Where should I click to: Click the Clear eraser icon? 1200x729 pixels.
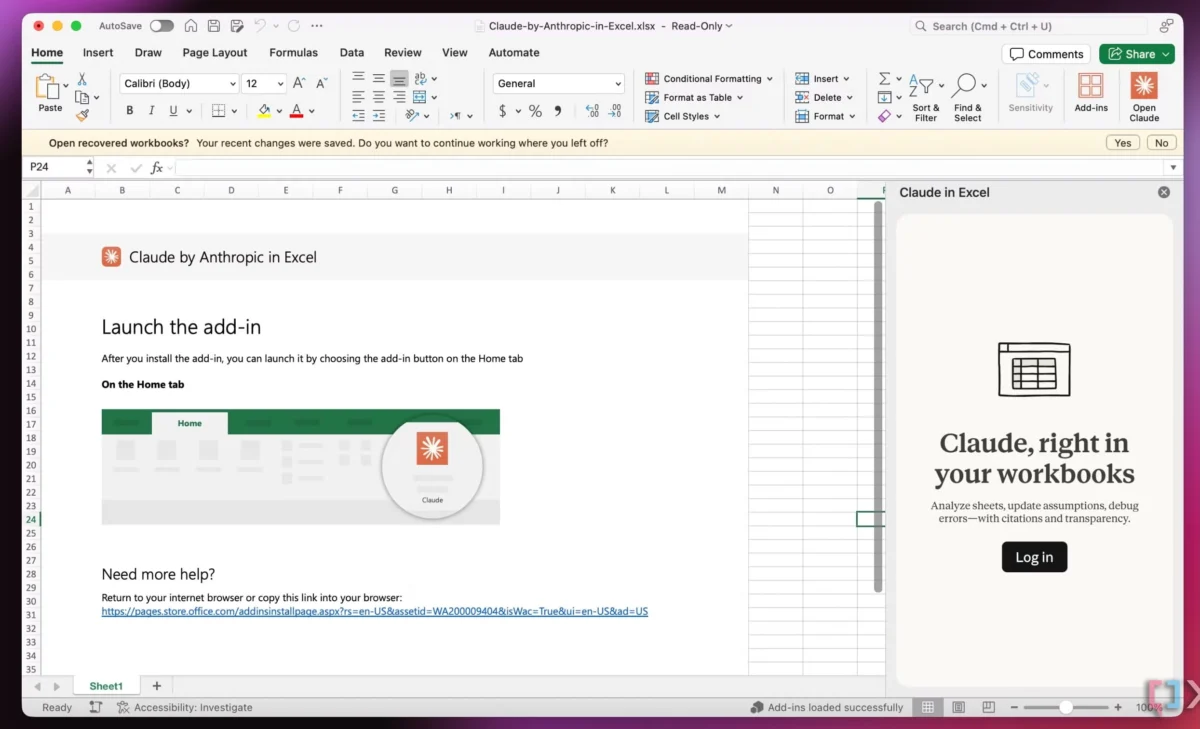tap(884, 116)
